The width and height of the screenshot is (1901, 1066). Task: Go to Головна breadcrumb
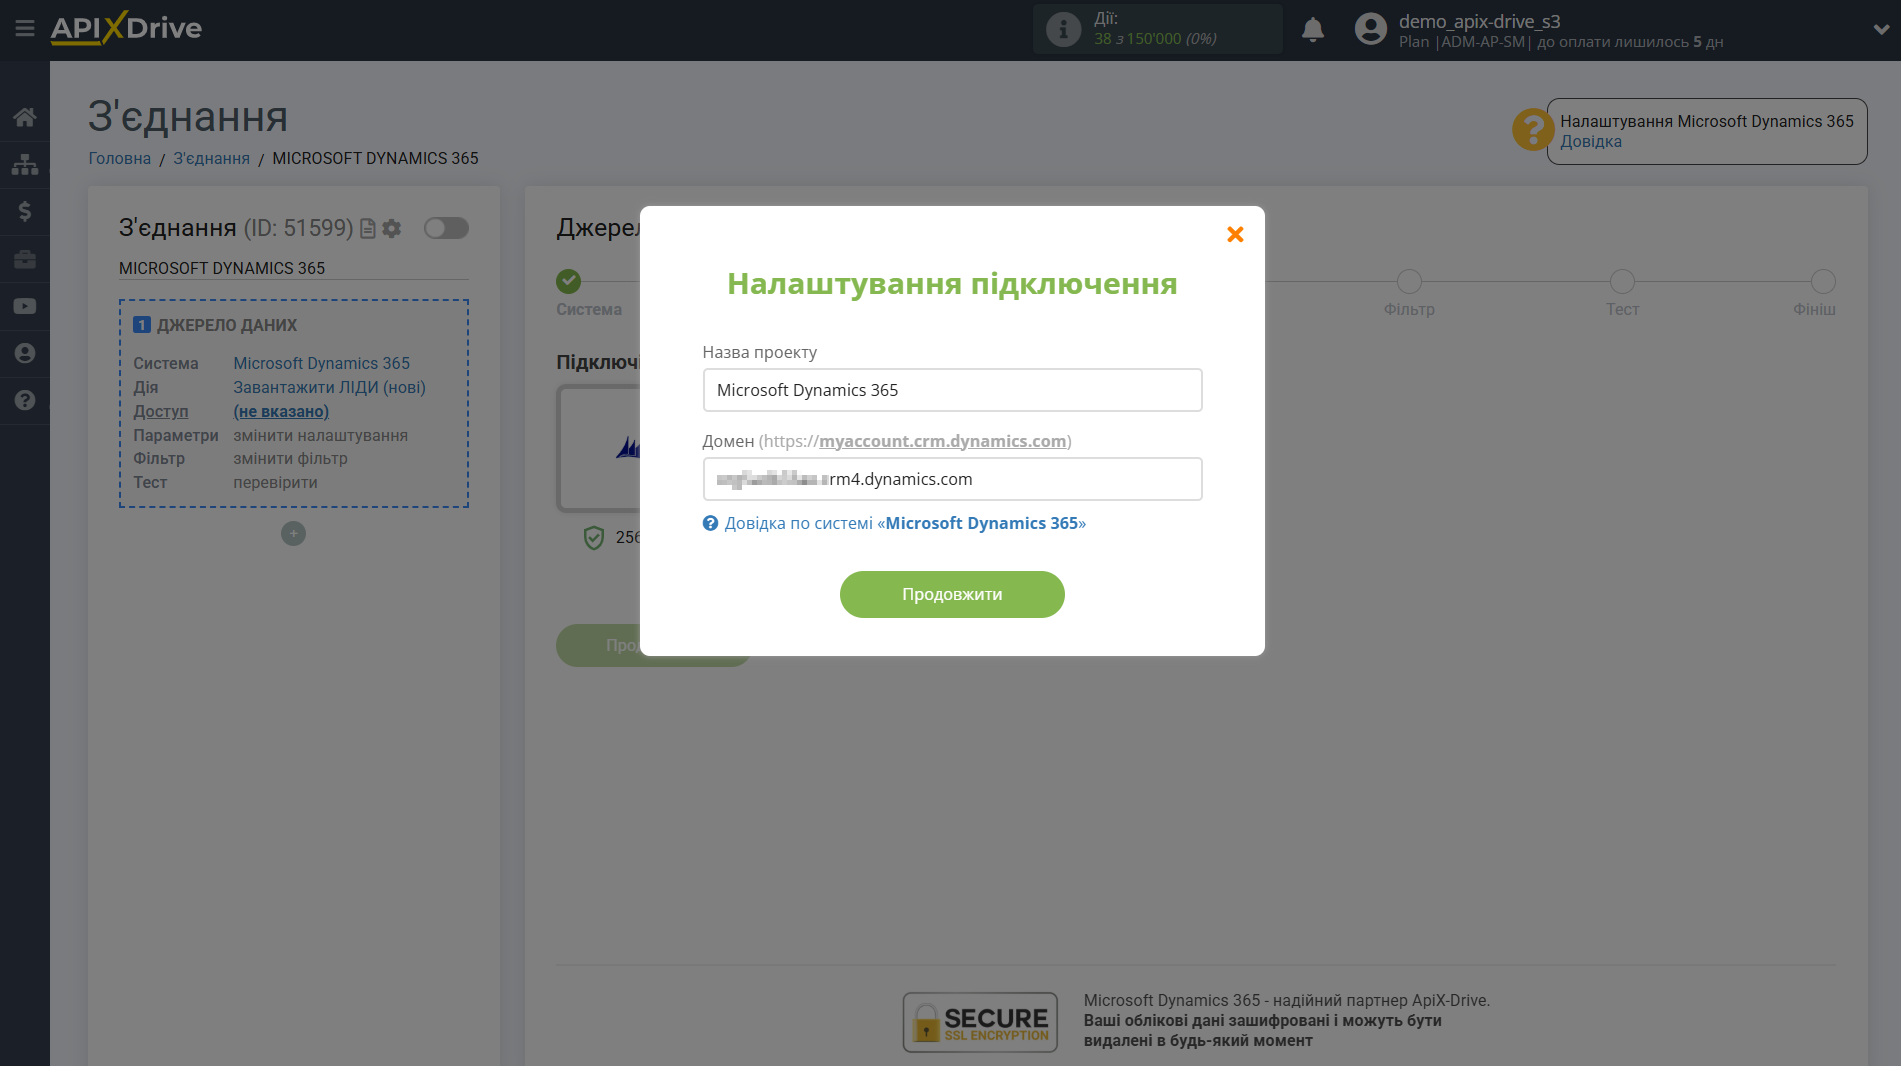120,158
